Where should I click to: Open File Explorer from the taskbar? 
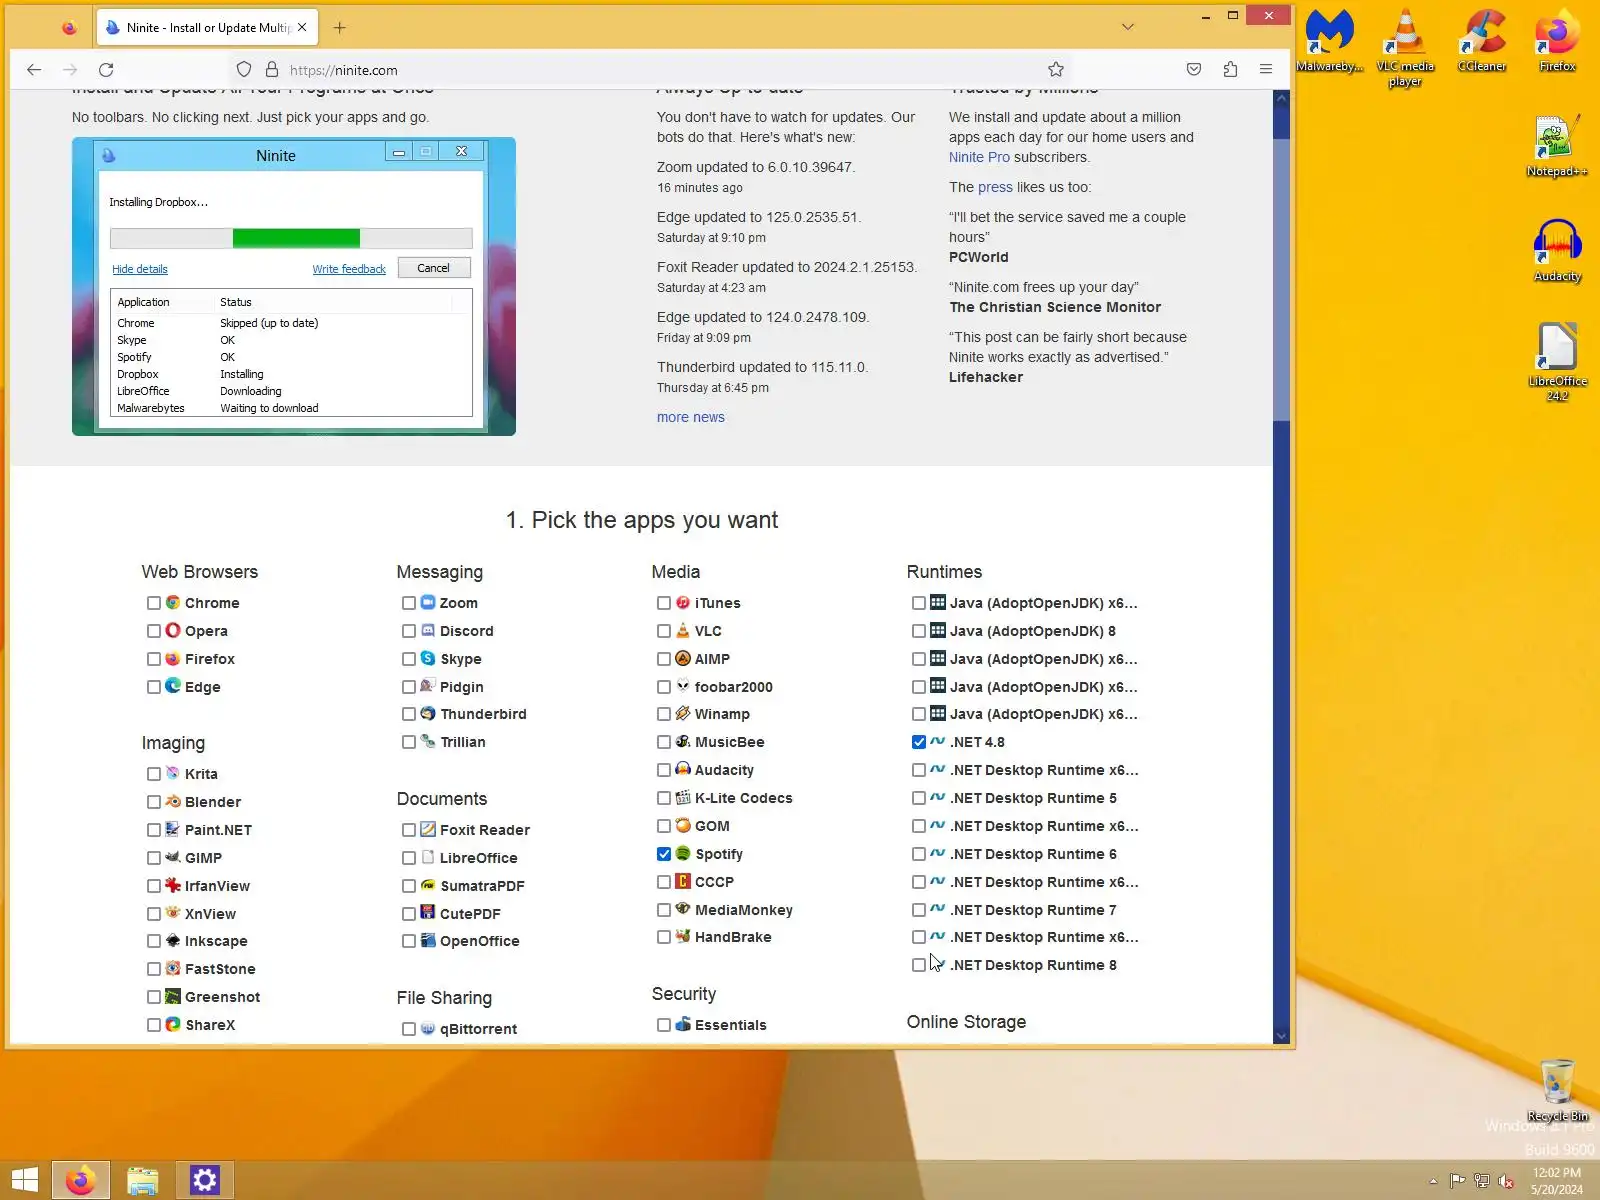tap(143, 1181)
